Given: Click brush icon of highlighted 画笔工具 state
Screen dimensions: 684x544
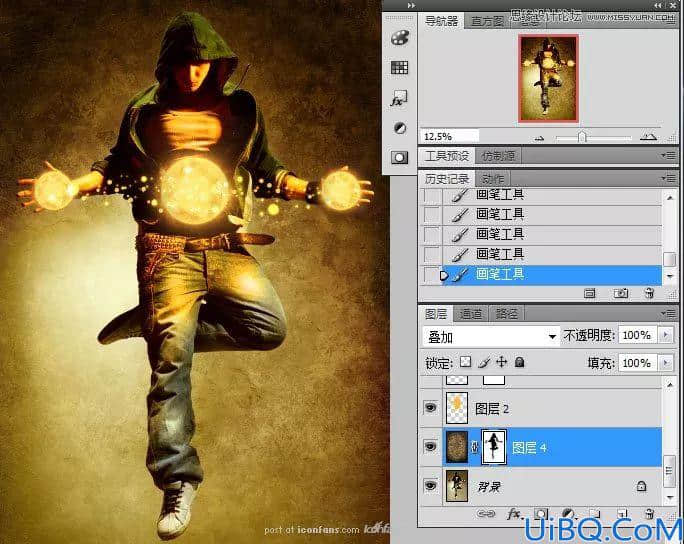Looking at the screenshot, I should pyautogui.click(x=459, y=275).
